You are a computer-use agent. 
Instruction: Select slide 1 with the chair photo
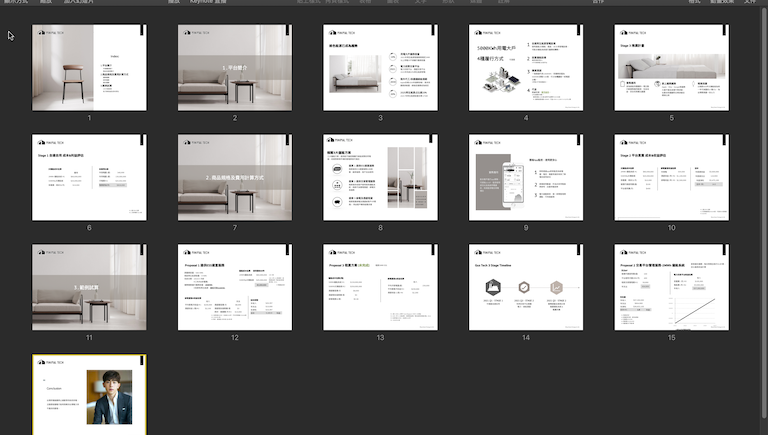(89, 68)
